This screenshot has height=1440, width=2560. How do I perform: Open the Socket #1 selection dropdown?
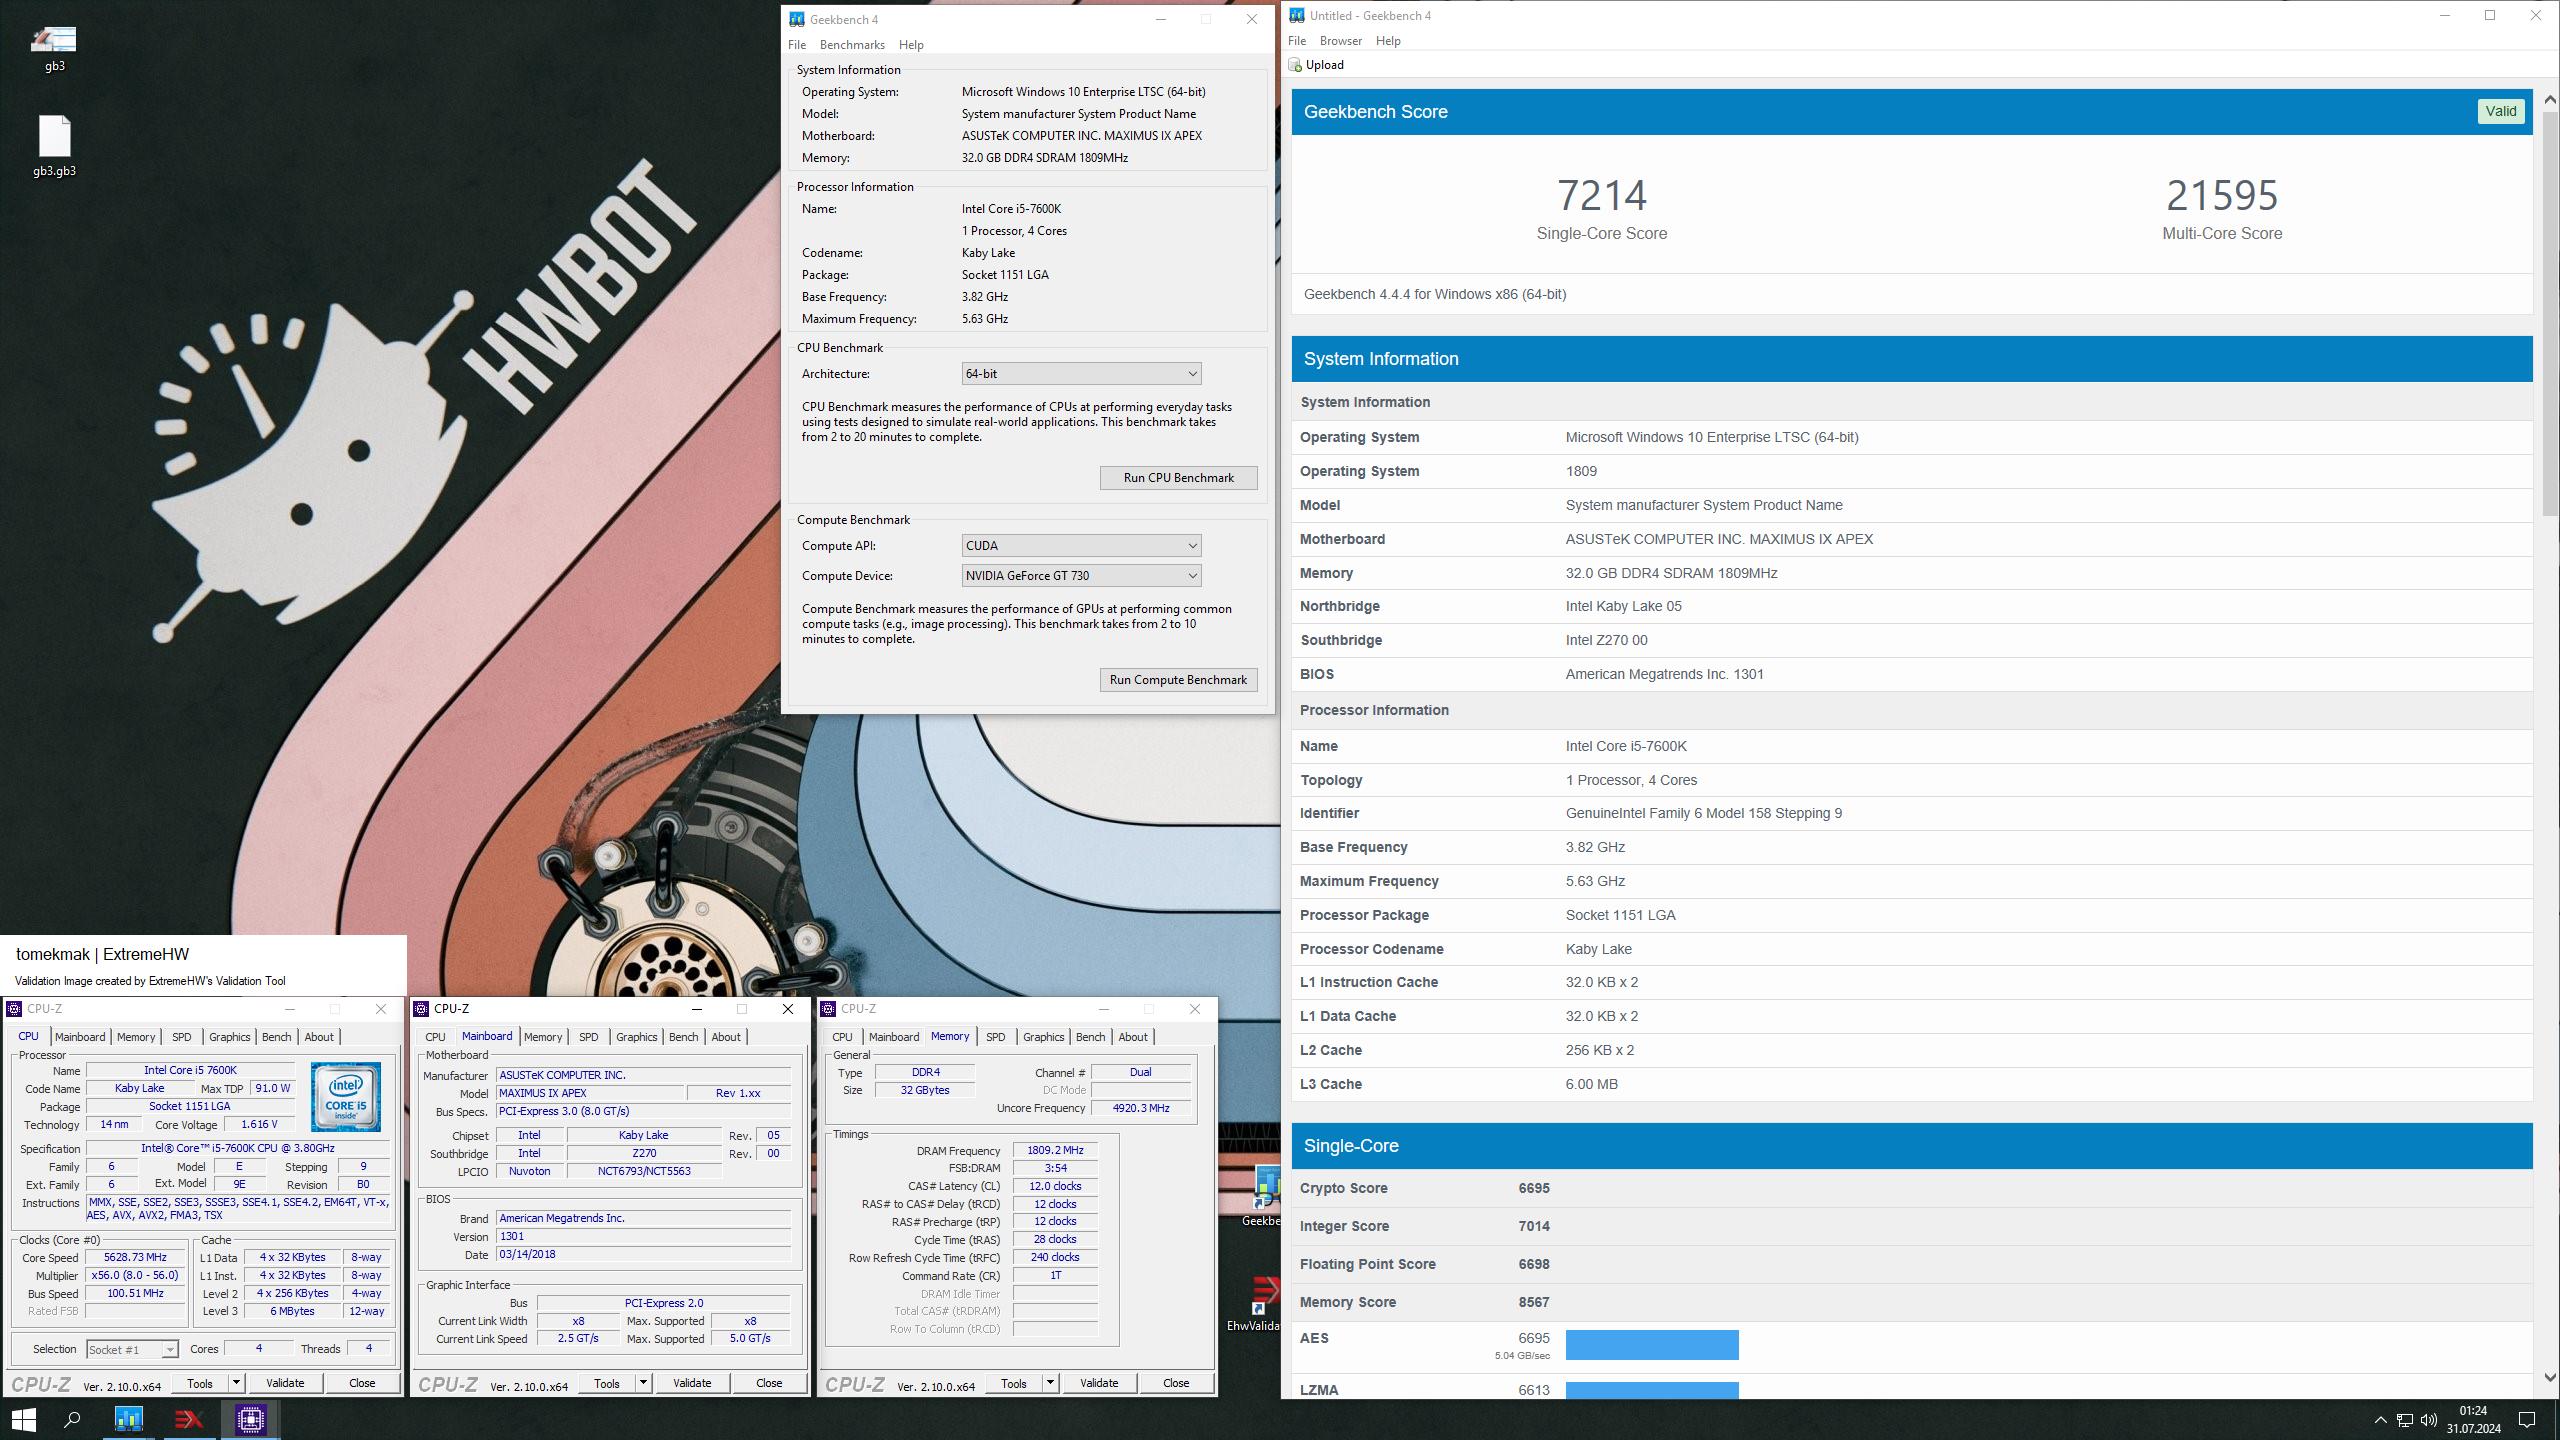coord(132,1349)
